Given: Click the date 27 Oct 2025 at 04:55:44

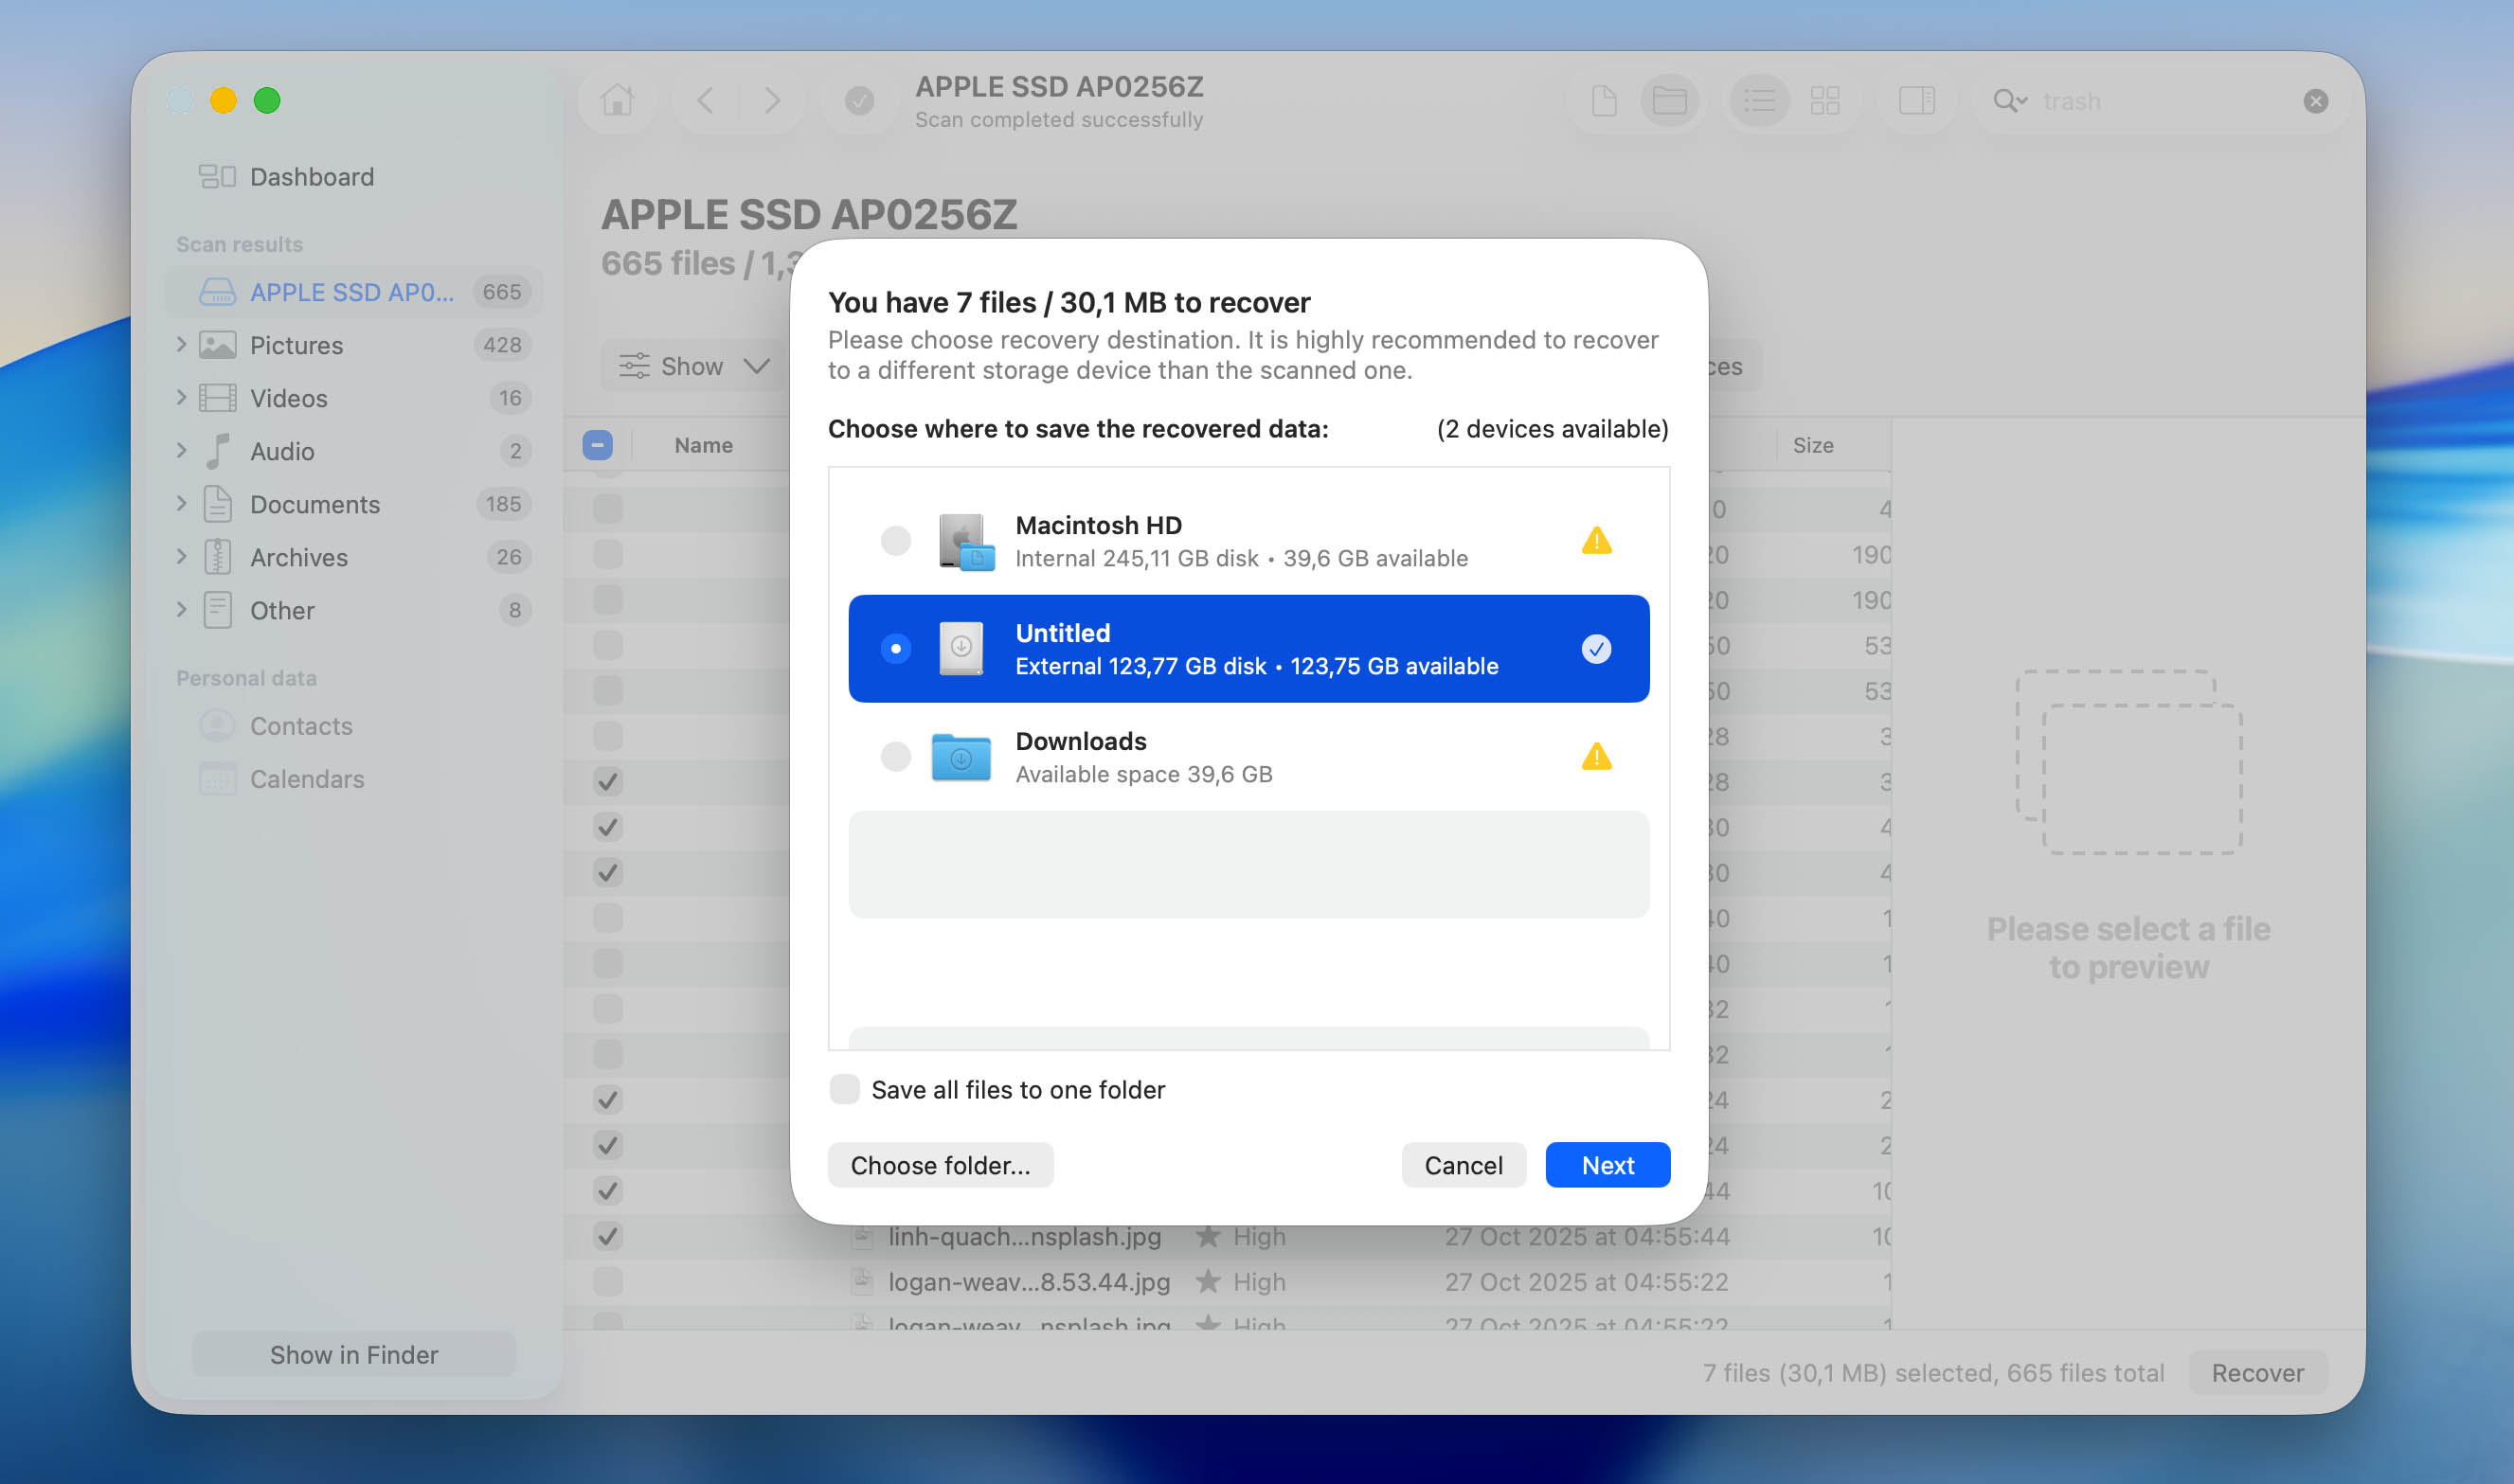Looking at the screenshot, I should (1586, 1236).
